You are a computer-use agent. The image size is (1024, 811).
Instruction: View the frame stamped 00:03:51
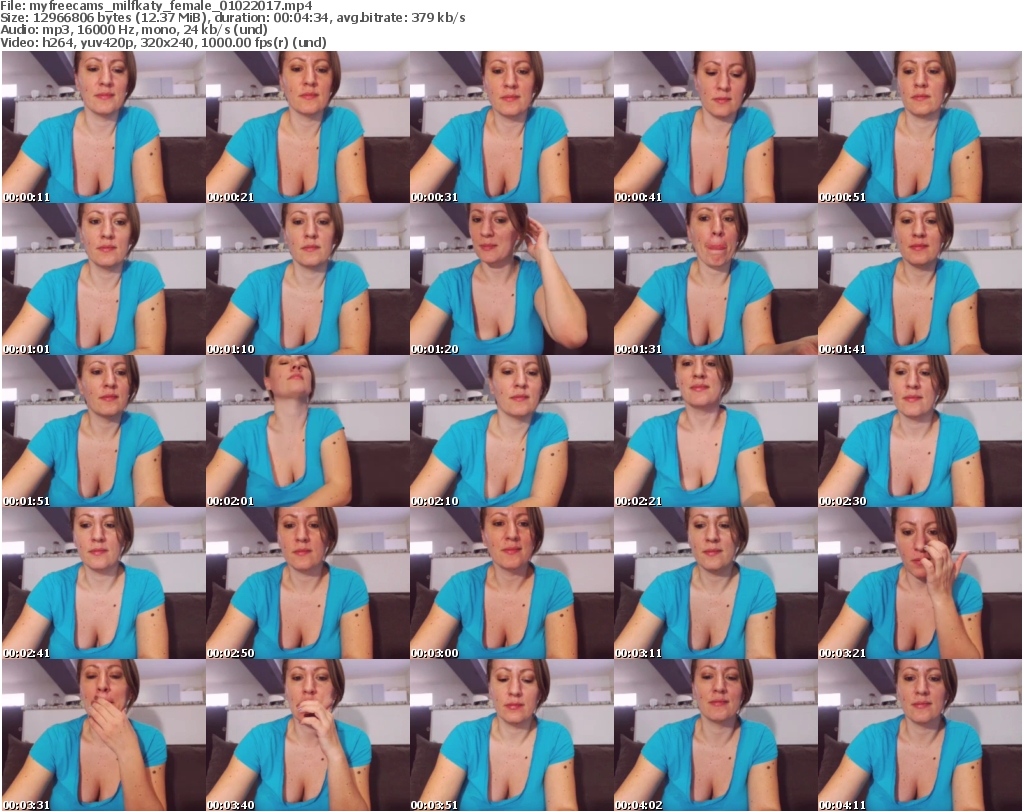tap(511, 735)
